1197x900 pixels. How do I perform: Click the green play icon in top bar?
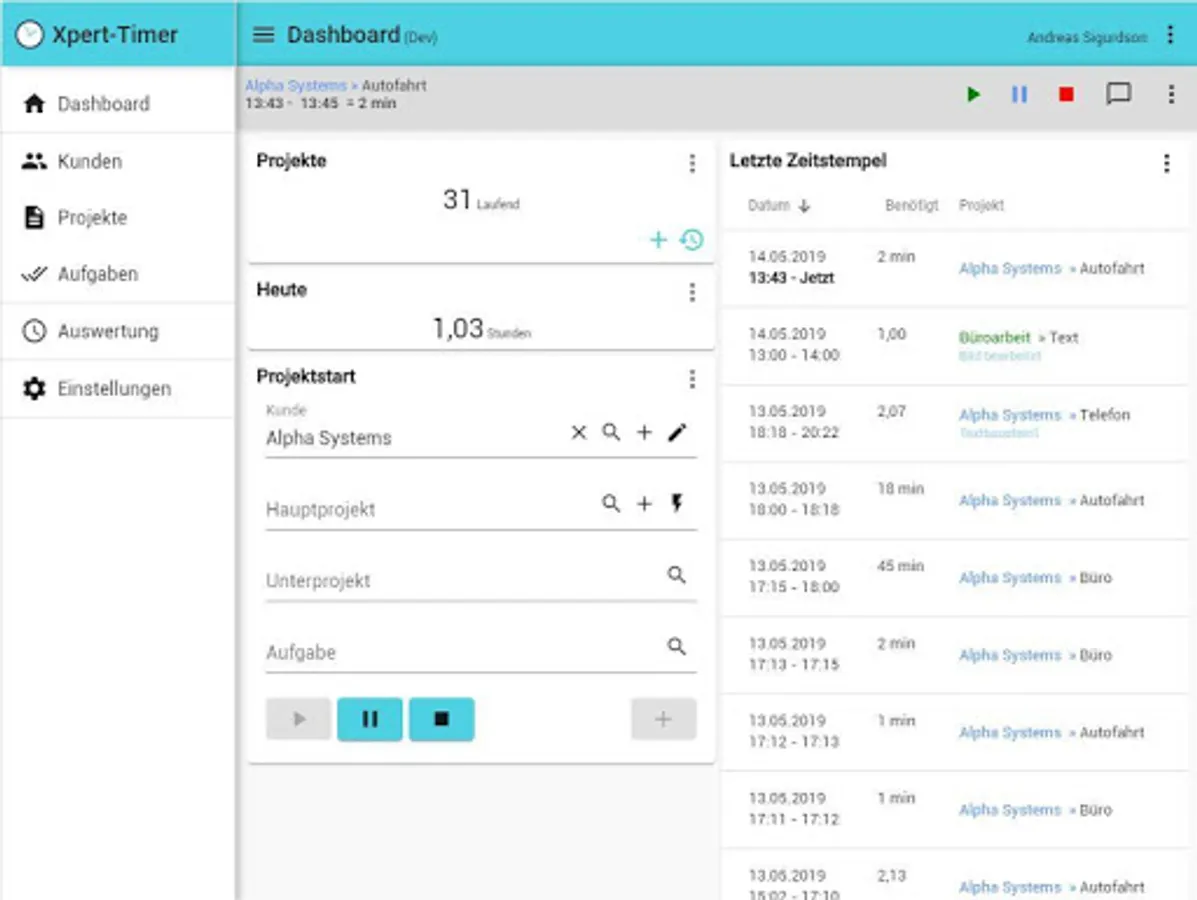[x=973, y=95]
